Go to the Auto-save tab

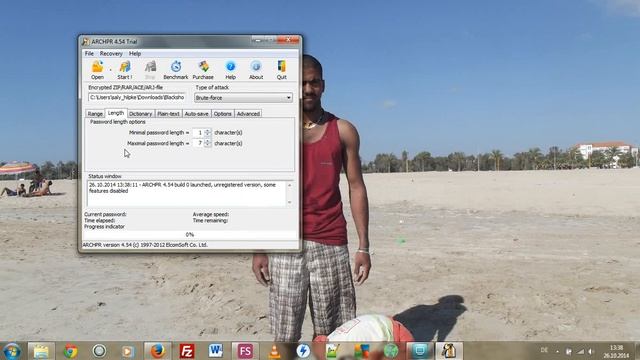196,114
